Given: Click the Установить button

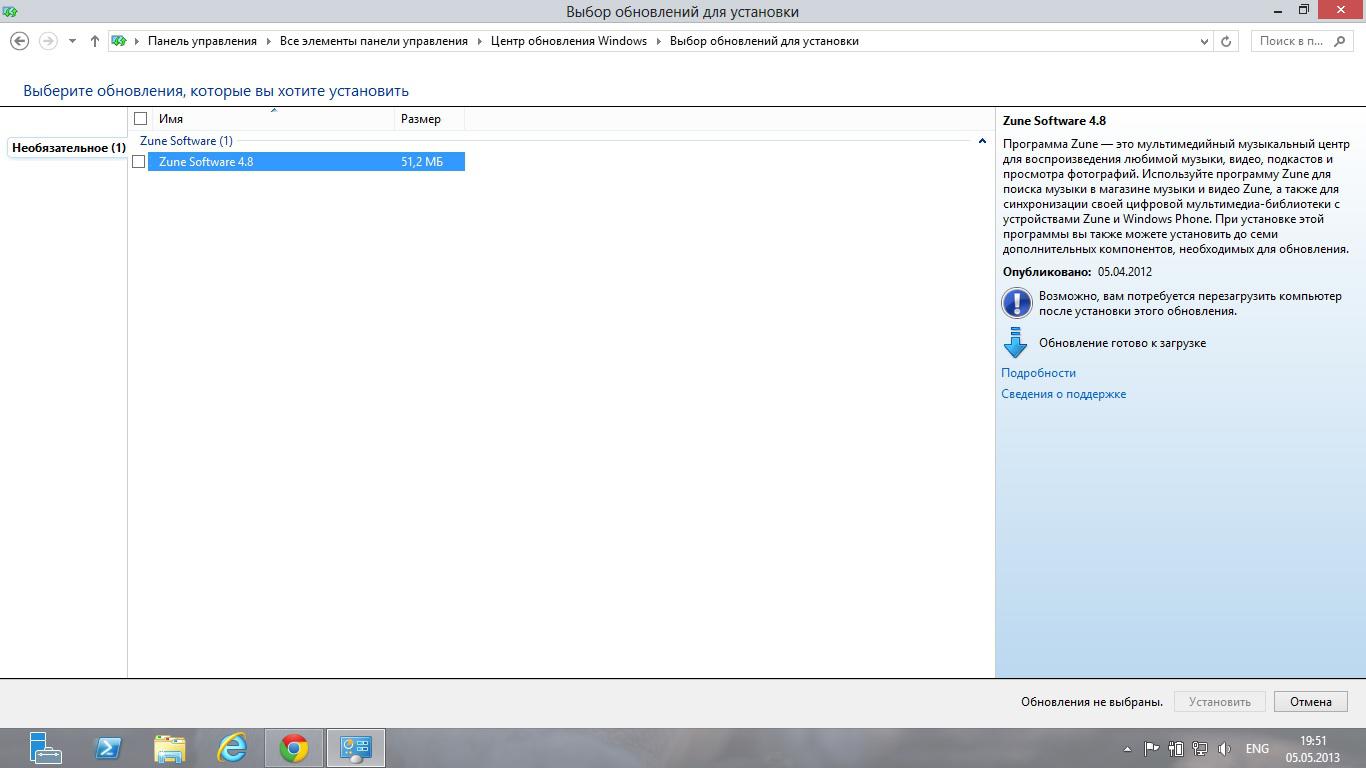Looking at the screenshot, I should 1220,702.
